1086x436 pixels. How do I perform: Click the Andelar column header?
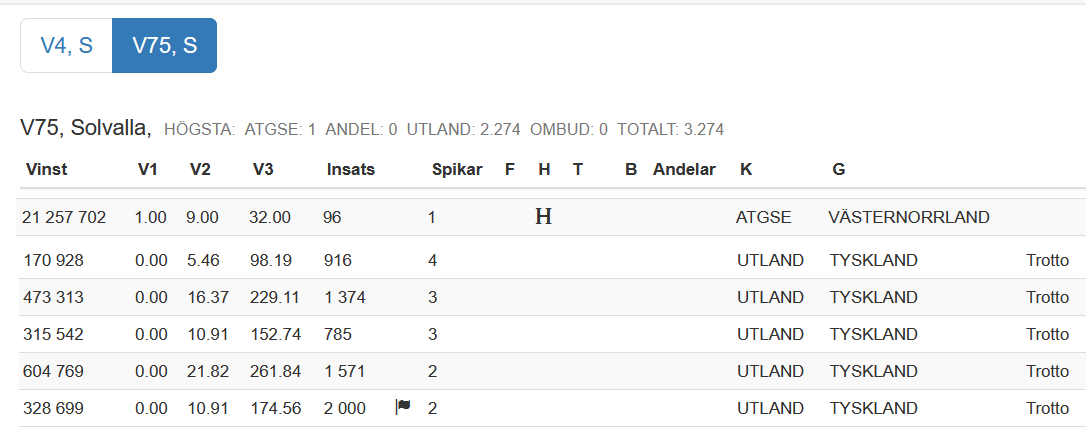[684, 170]
